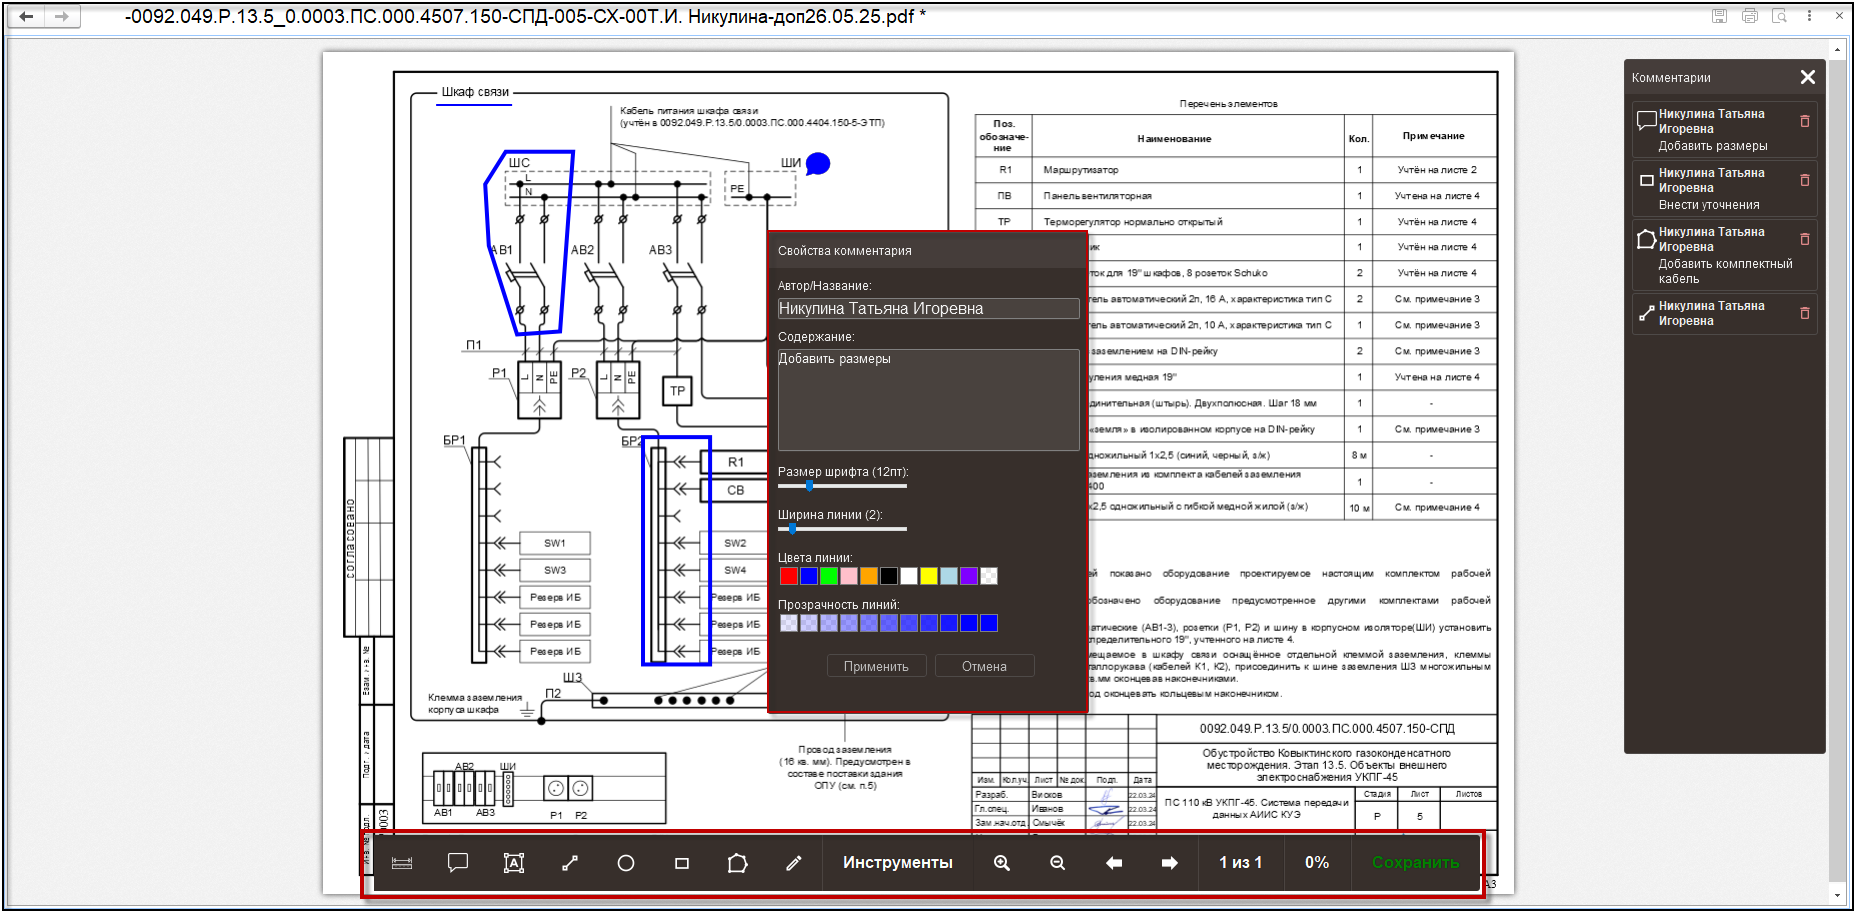
Task: Delete the 'Добавить размеры' comment
Action: 1805,121
